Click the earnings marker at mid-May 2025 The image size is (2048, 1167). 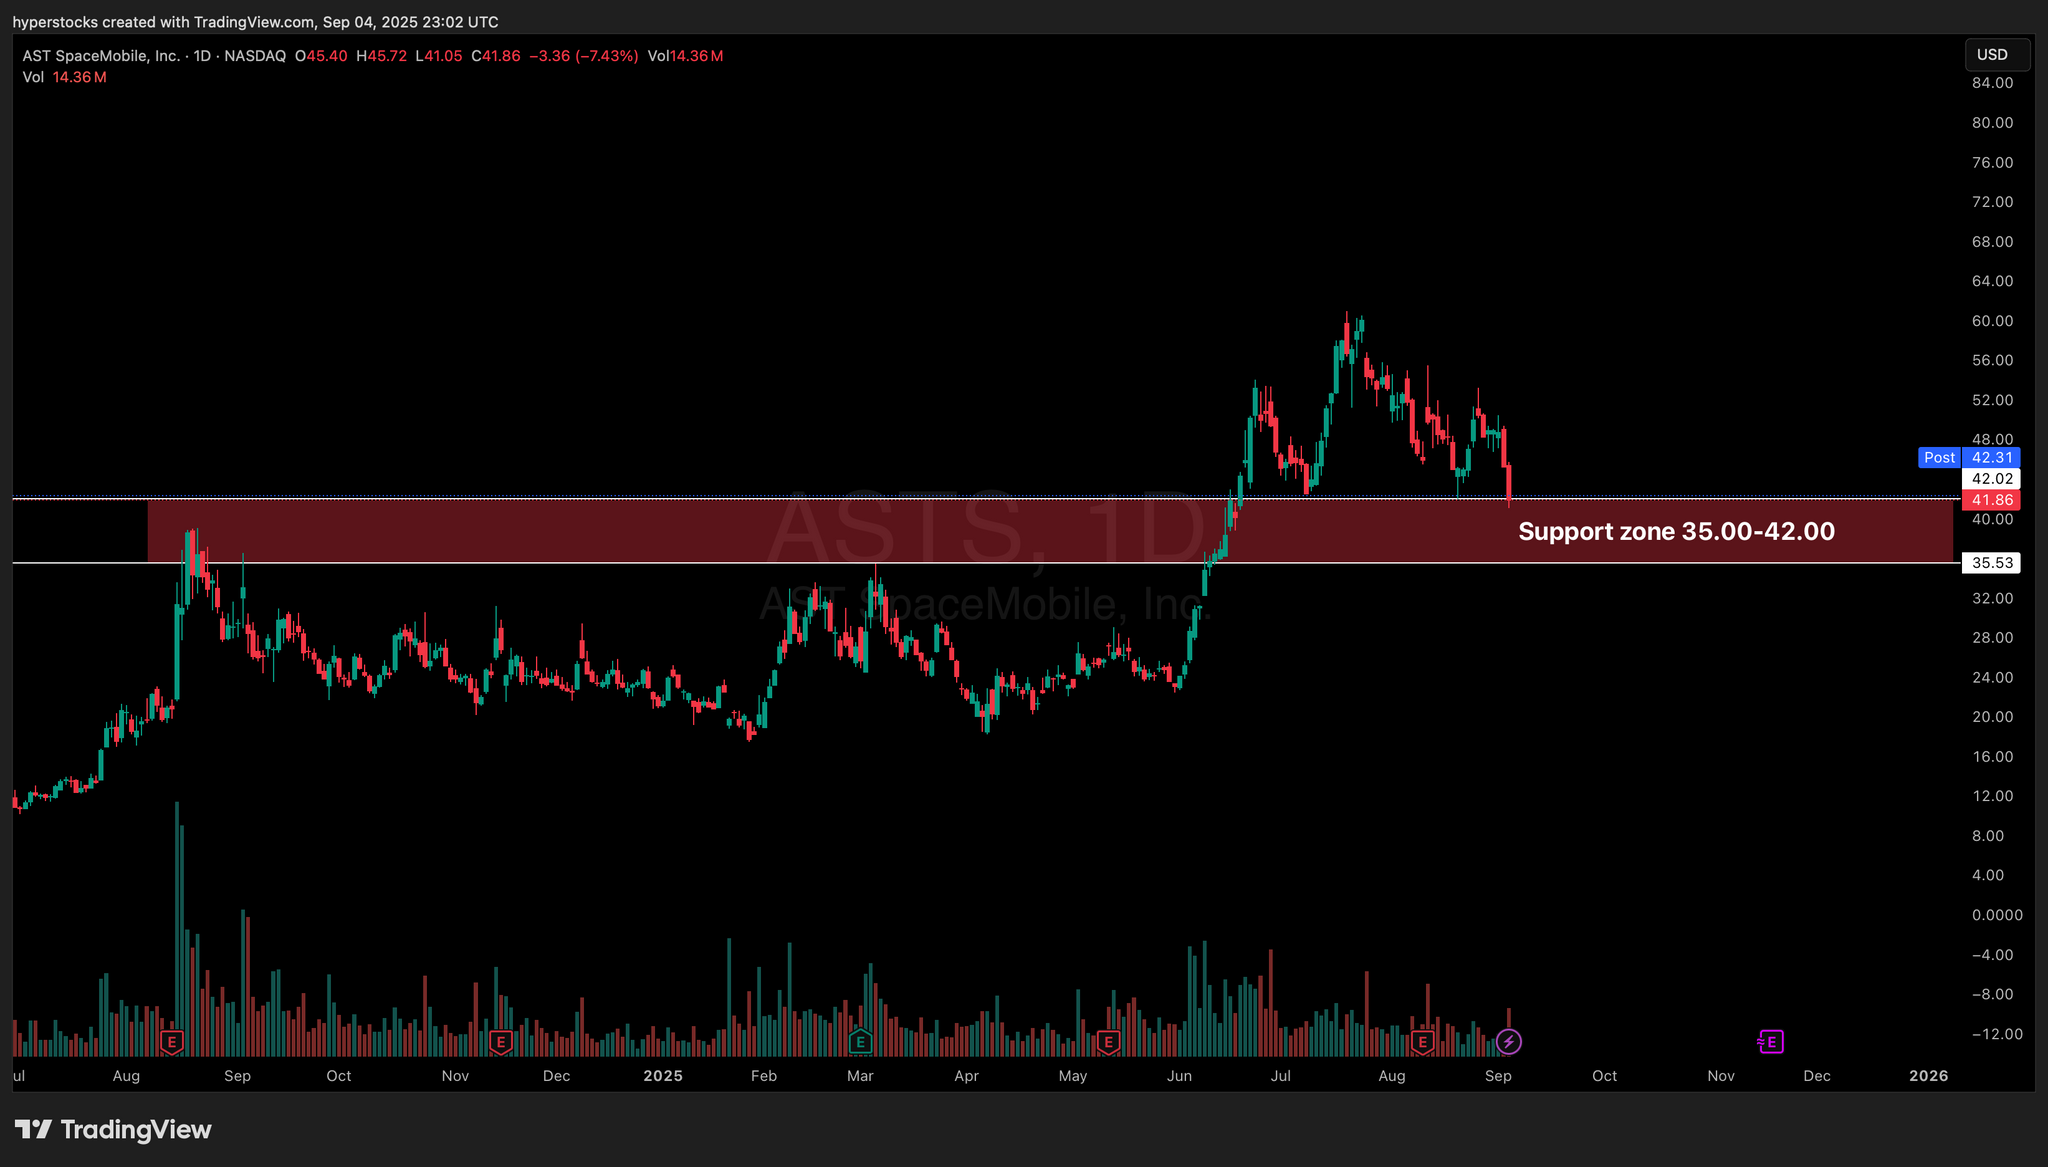pos(1107,1042)
